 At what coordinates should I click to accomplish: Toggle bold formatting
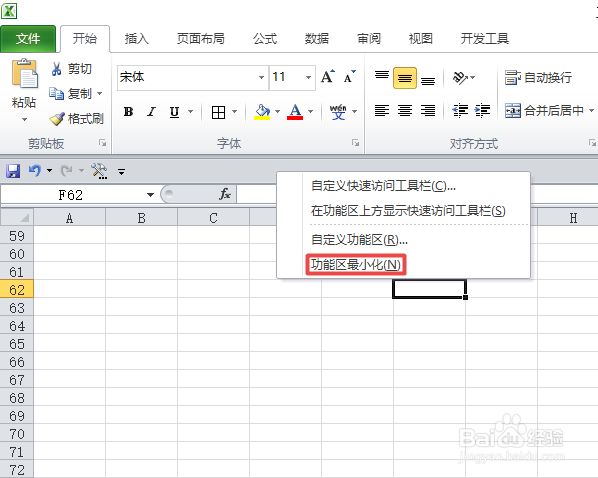tap(129, 112)
